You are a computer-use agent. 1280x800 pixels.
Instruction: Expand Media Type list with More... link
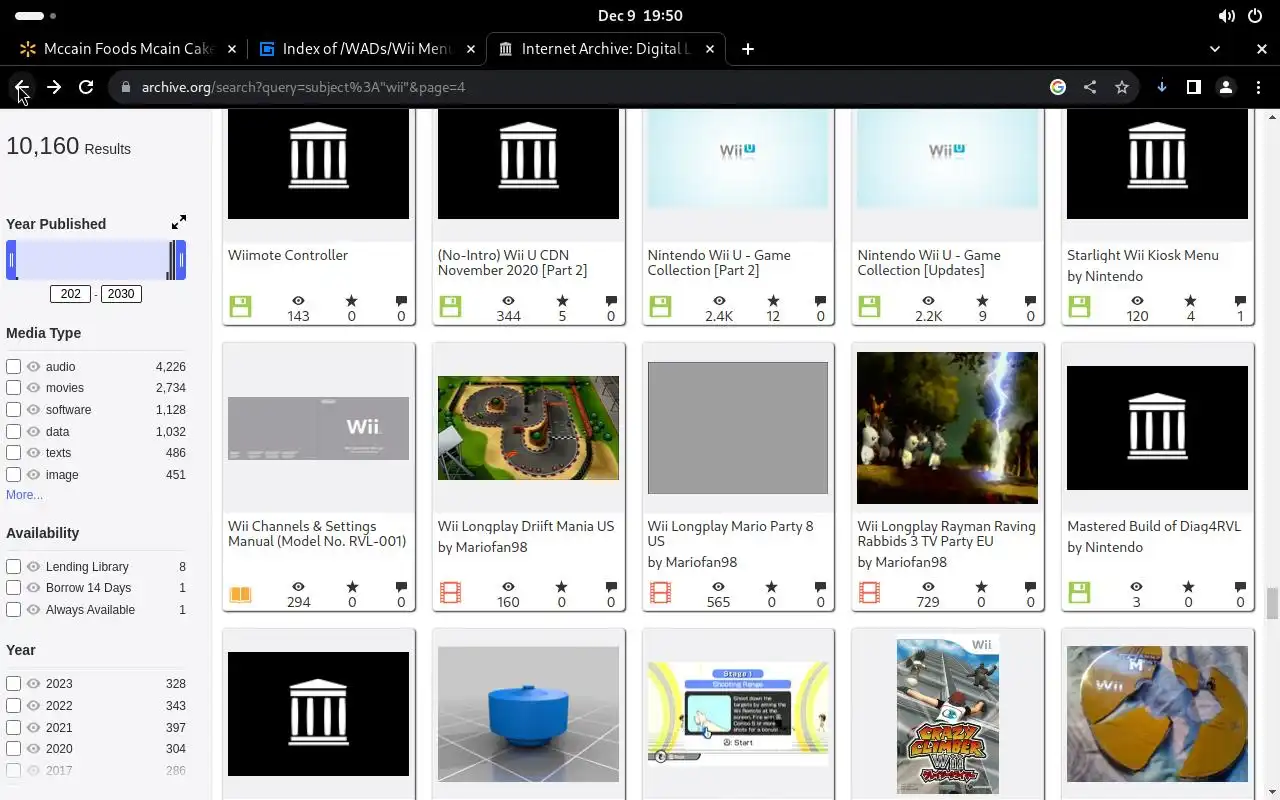pos(24,495)
